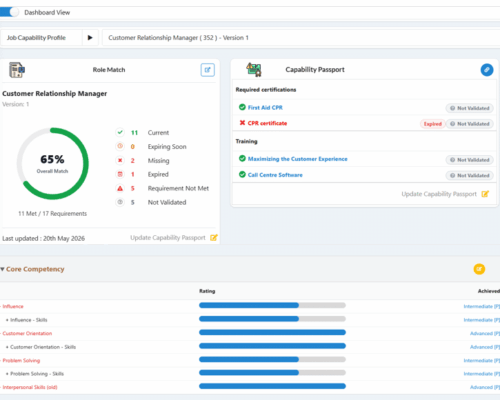Image resolution: width=500 pixels, height=400 pixels.
Task: Open the Customer Relationship Manager version selector
Action: [x=301, y=38]
